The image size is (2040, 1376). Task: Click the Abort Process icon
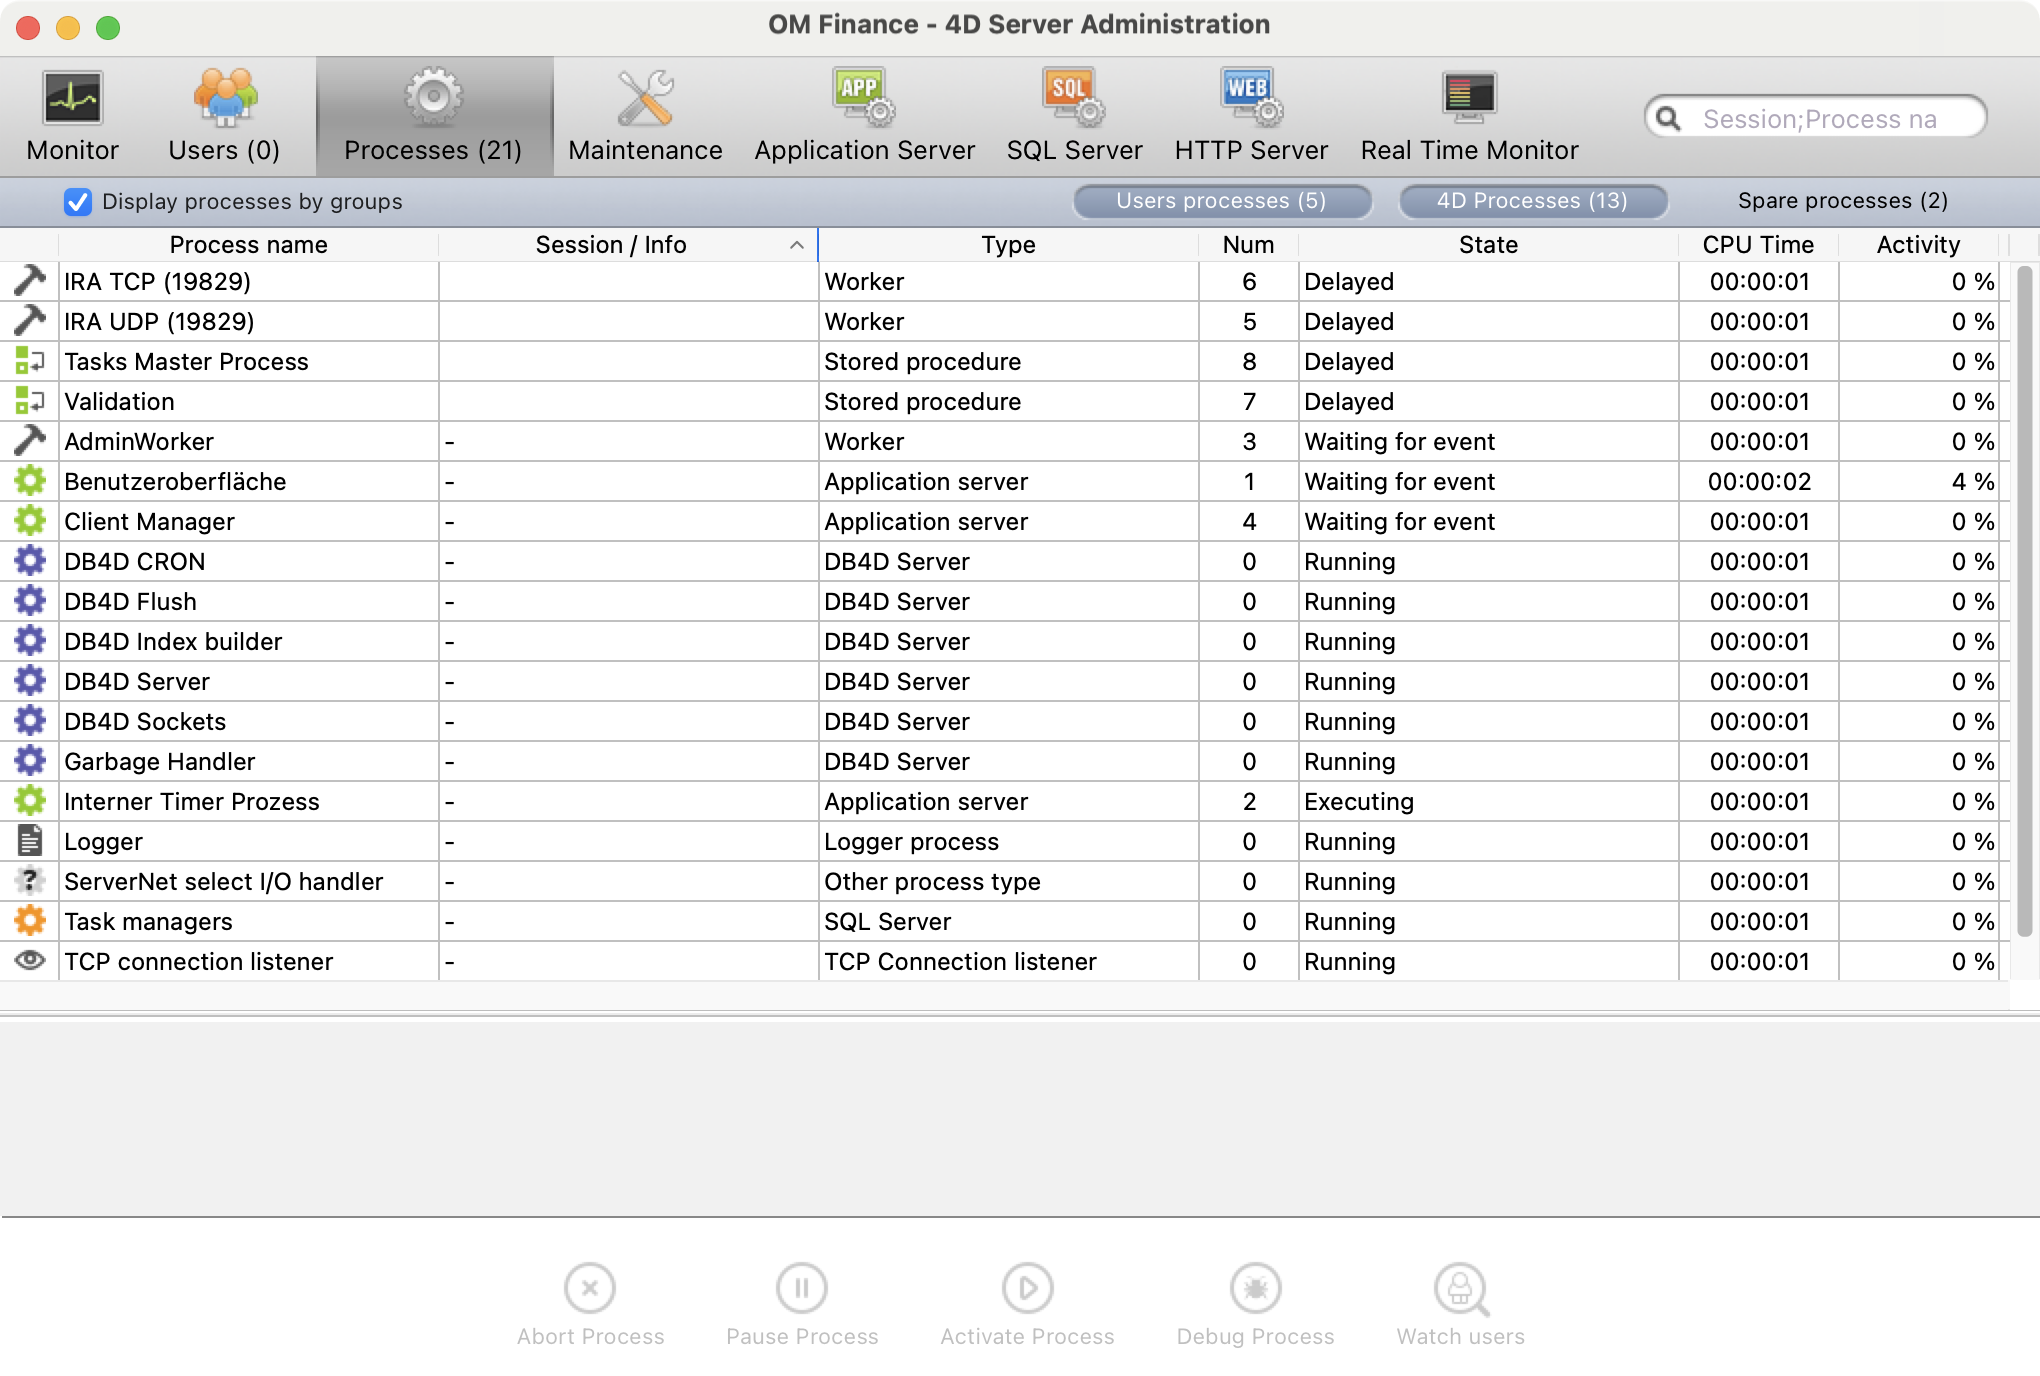[x=590, y=1288]
